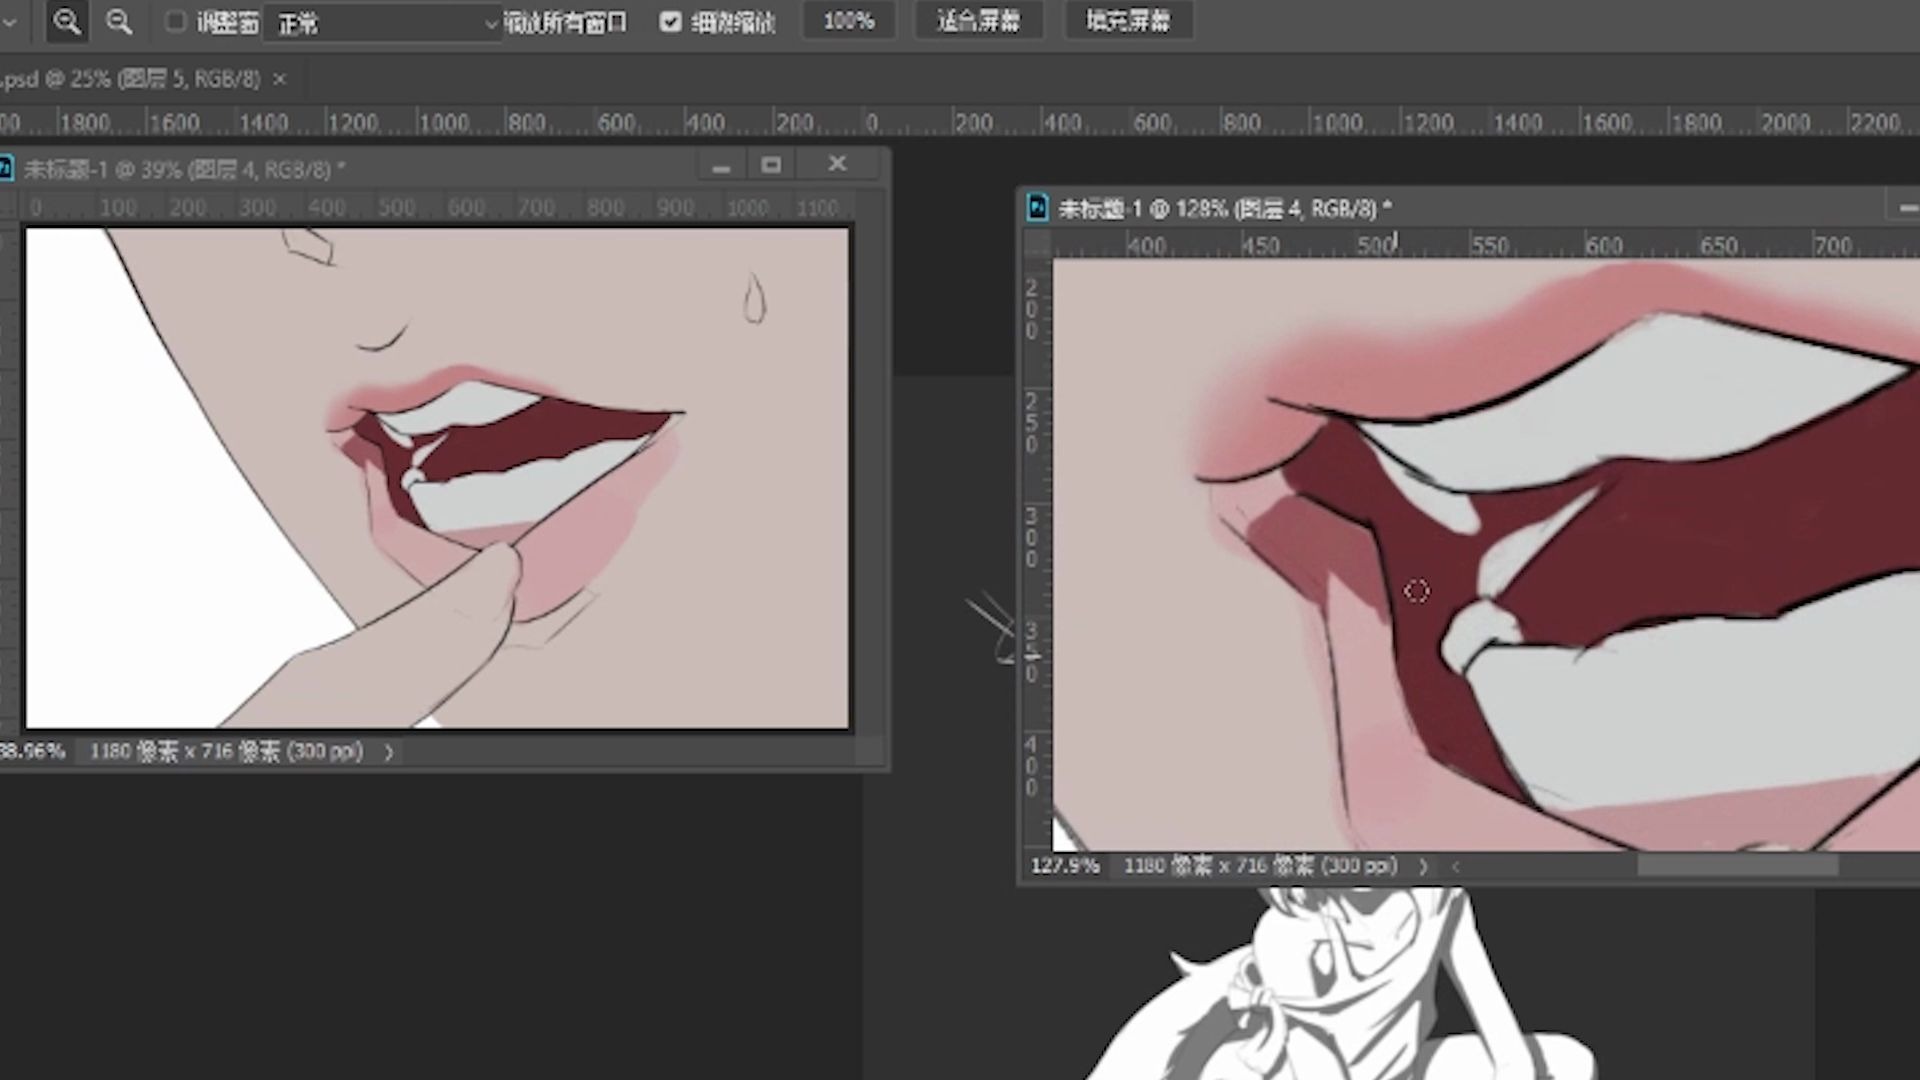Screen dimensions: 1920x1080
Task: Toggle the 缩放所有窗口 option label
Action: tap(565, 22)
